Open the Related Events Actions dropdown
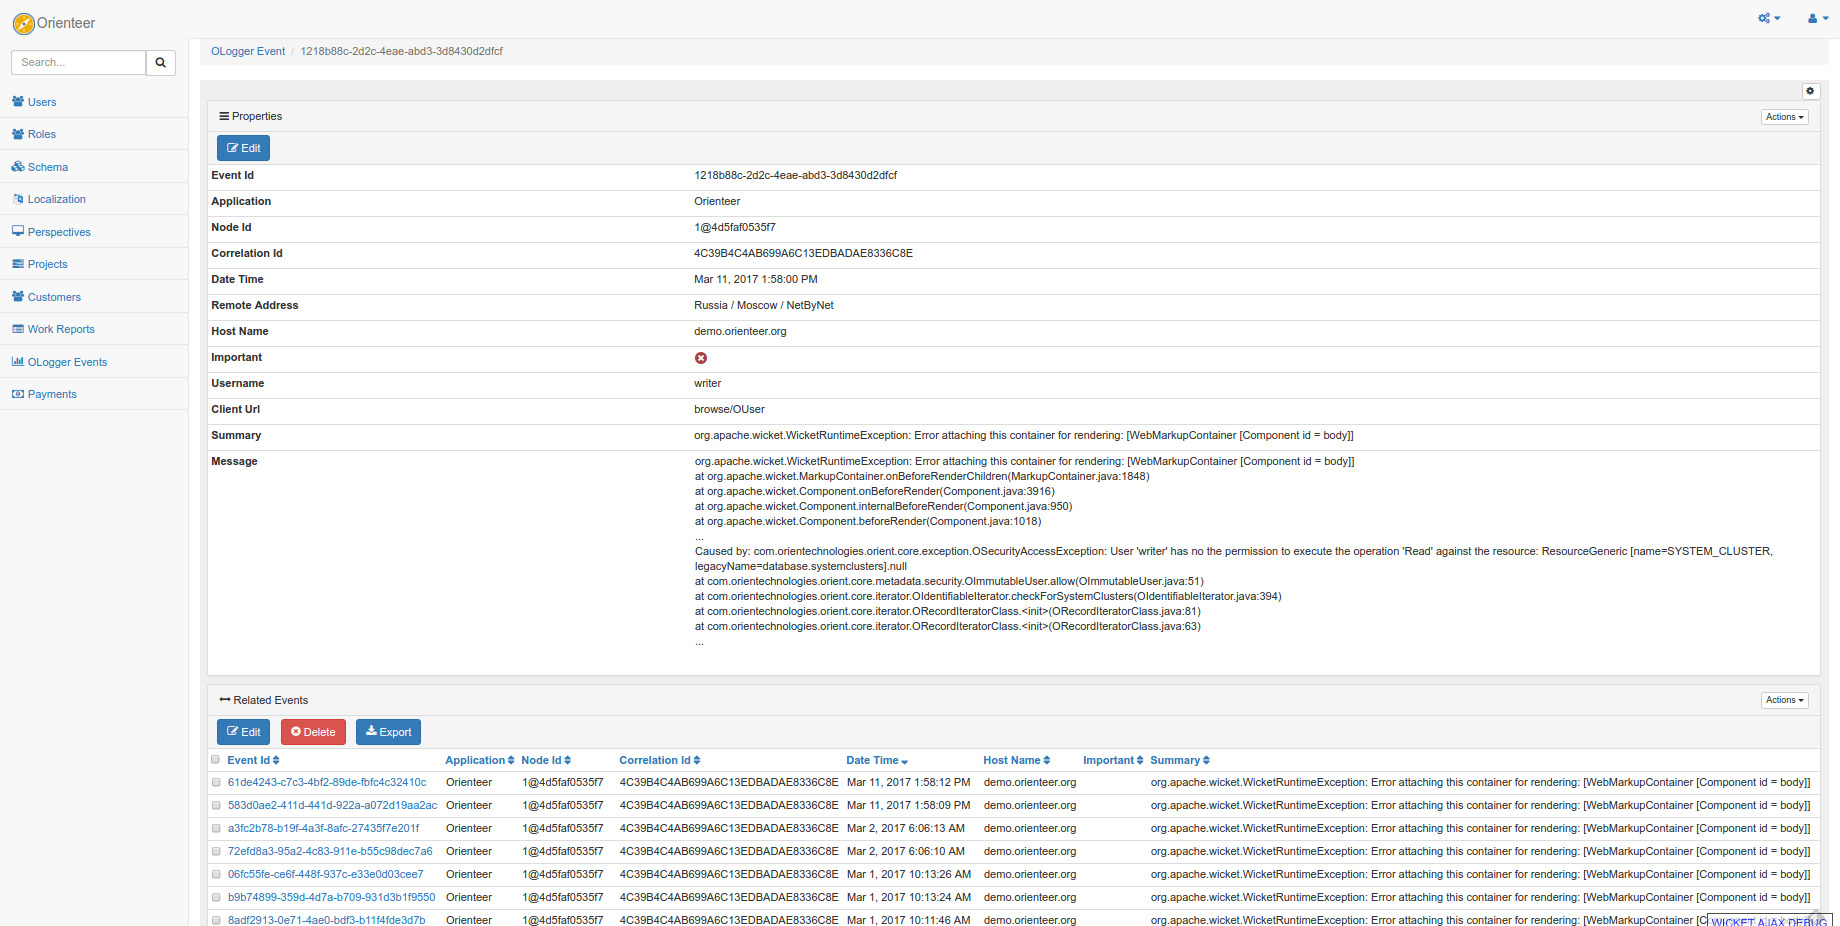 1785,700
